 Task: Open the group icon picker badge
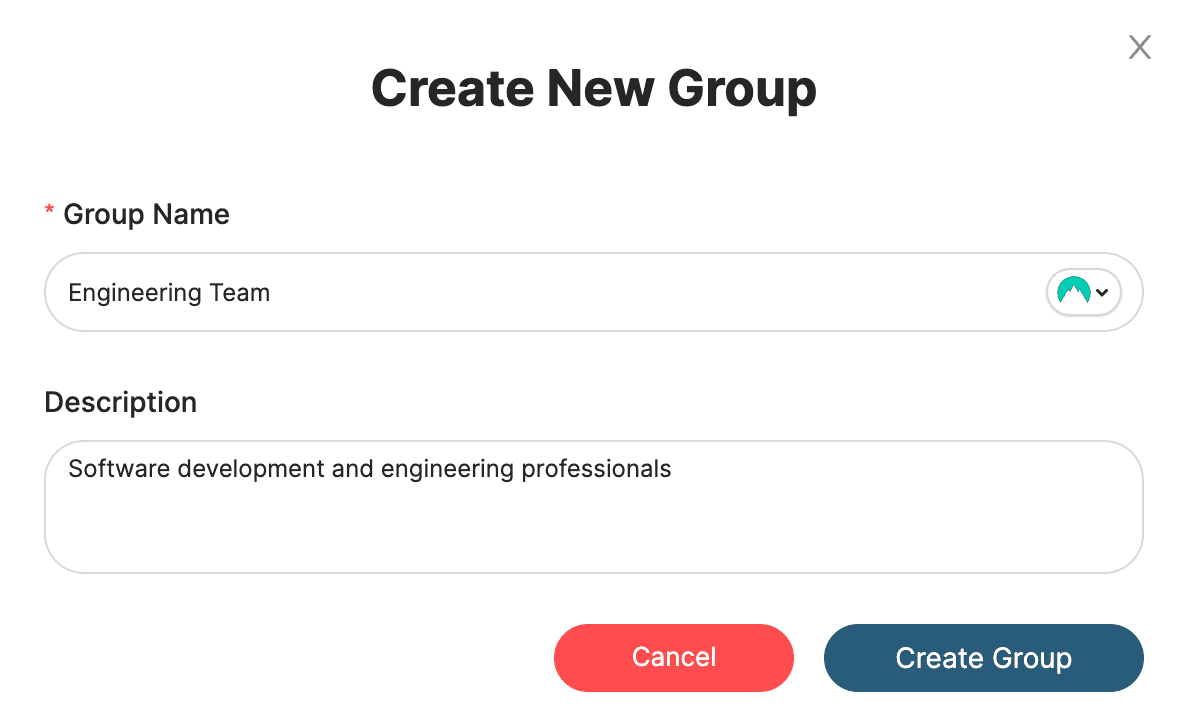(x=1083, y=292)
